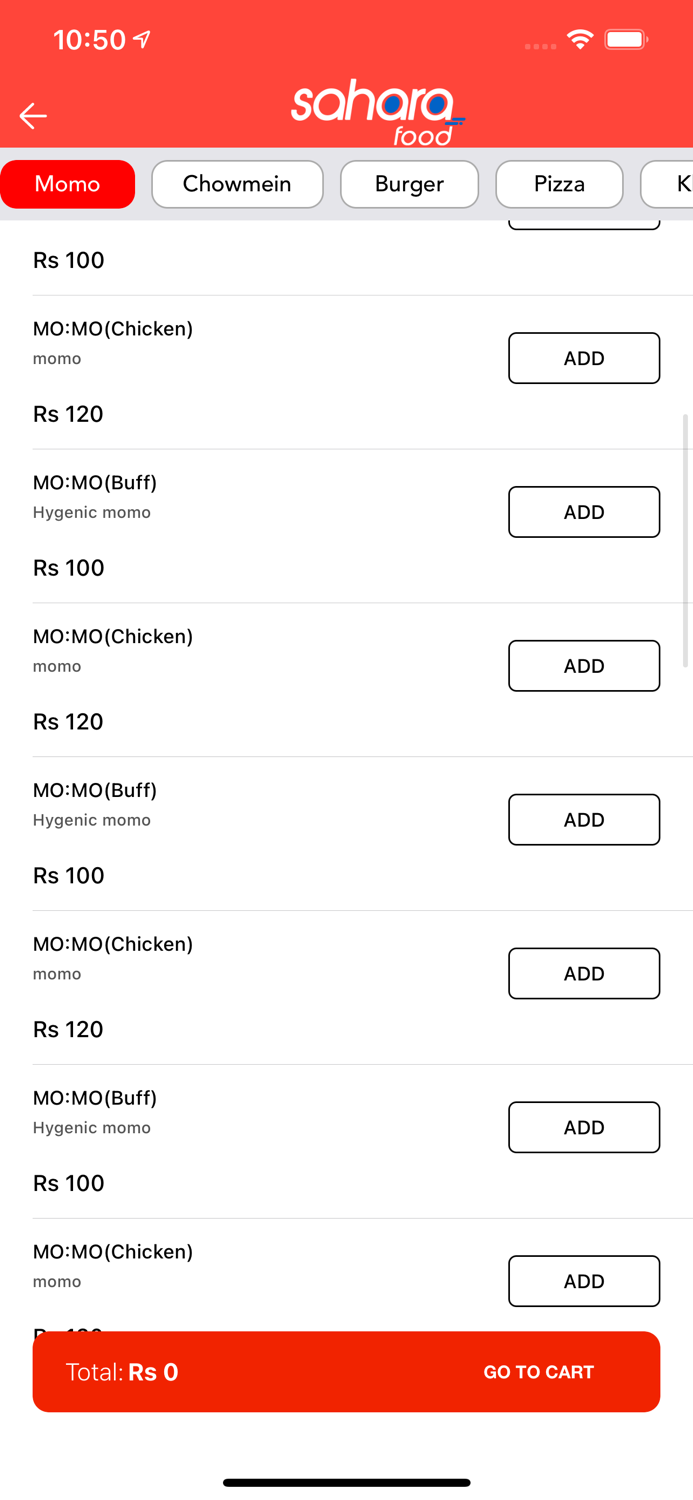
Task: Tap the battery status icon
Action: pos(627,39)
